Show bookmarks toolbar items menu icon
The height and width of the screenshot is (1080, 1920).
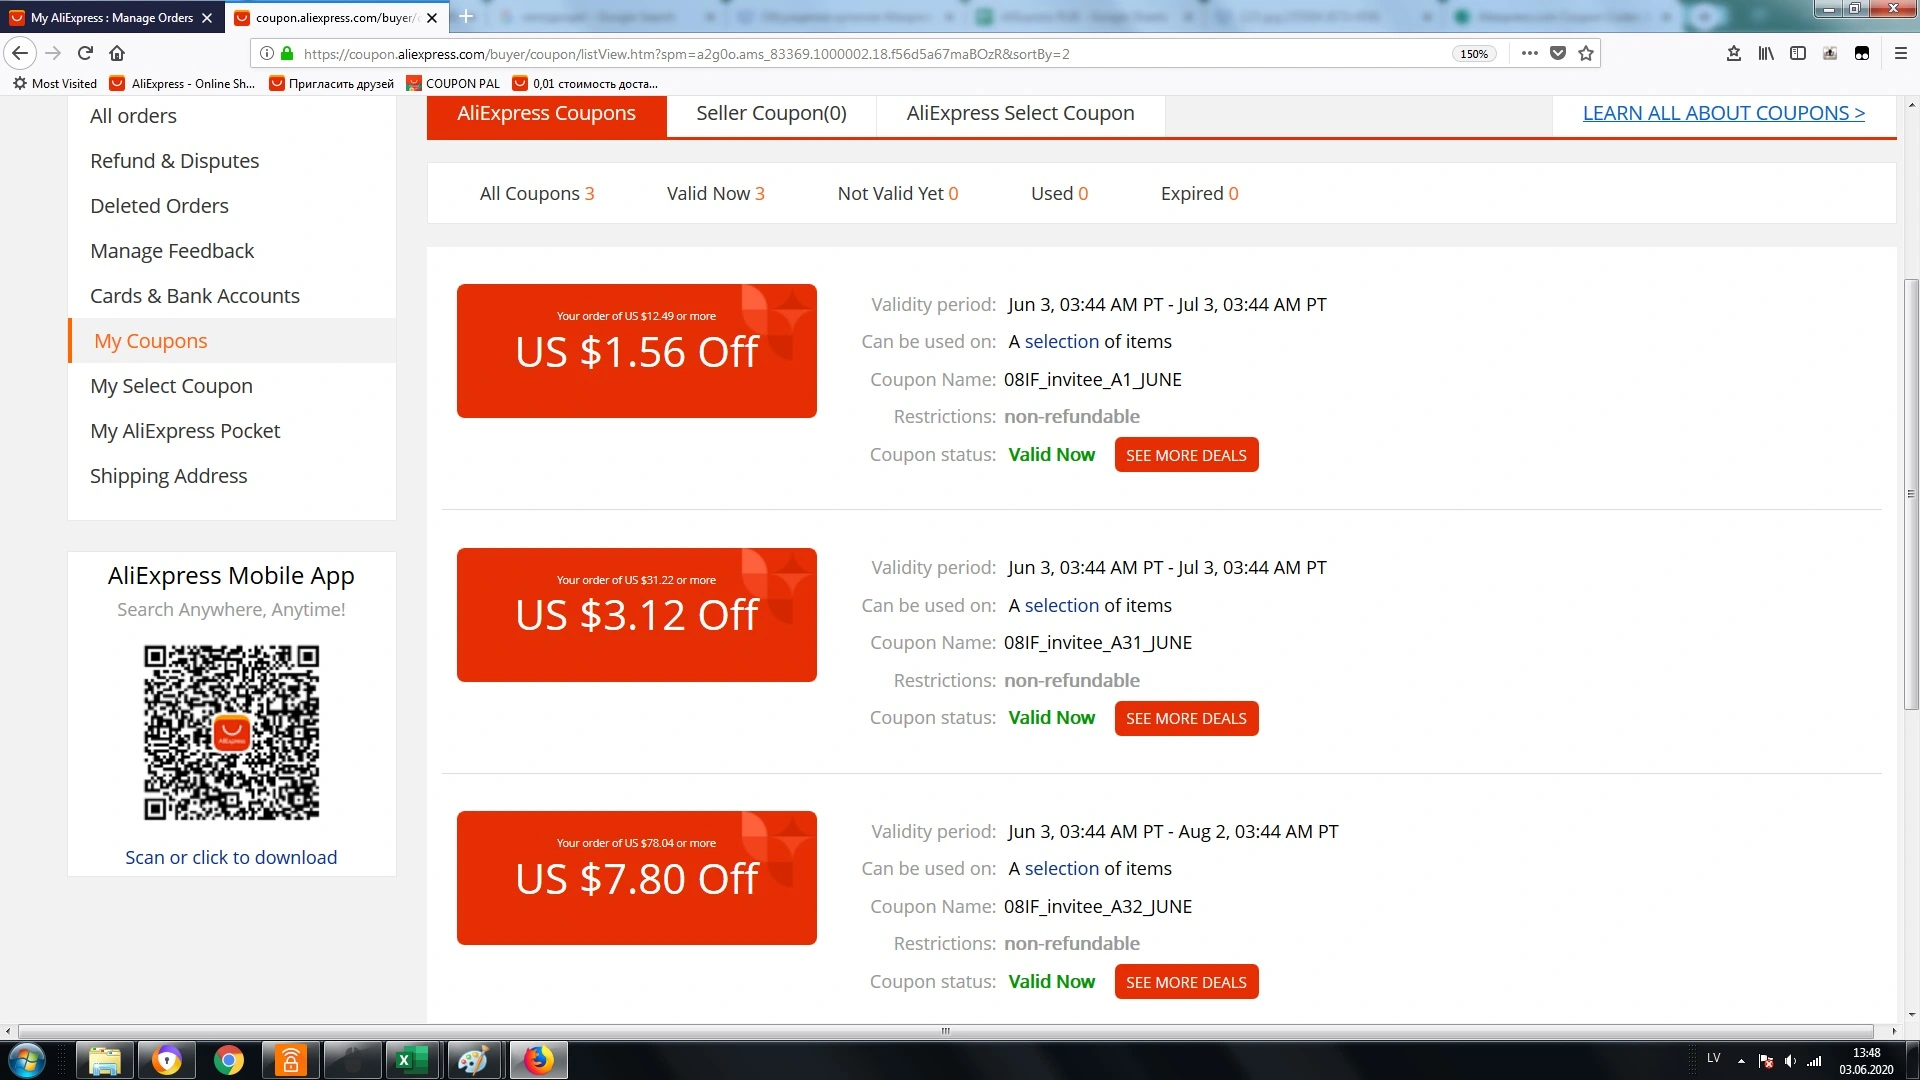[x=1734, y=53]
